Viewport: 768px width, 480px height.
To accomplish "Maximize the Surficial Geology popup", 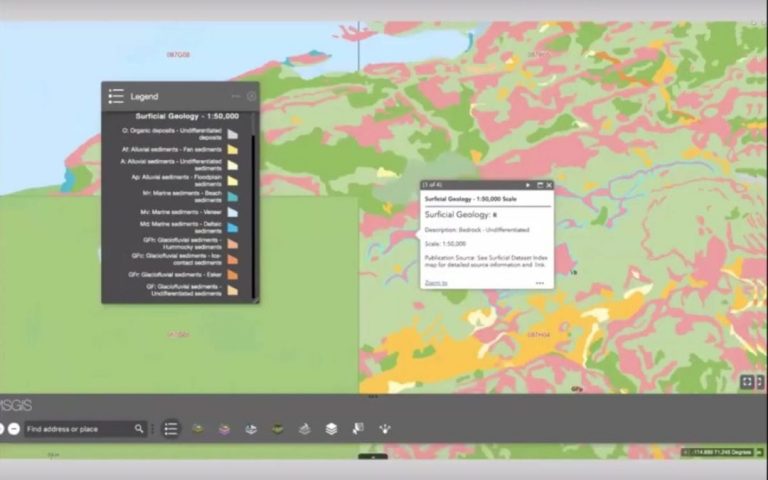I will click(x=539, y=185).
